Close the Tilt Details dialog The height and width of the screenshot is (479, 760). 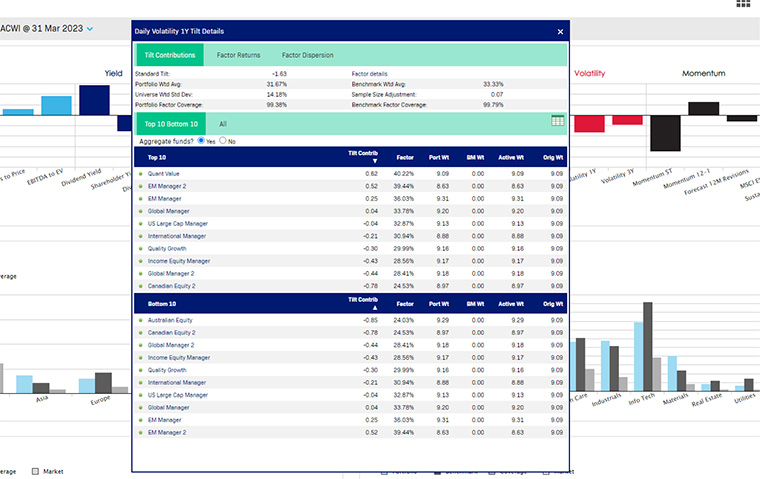coord(560,32)
